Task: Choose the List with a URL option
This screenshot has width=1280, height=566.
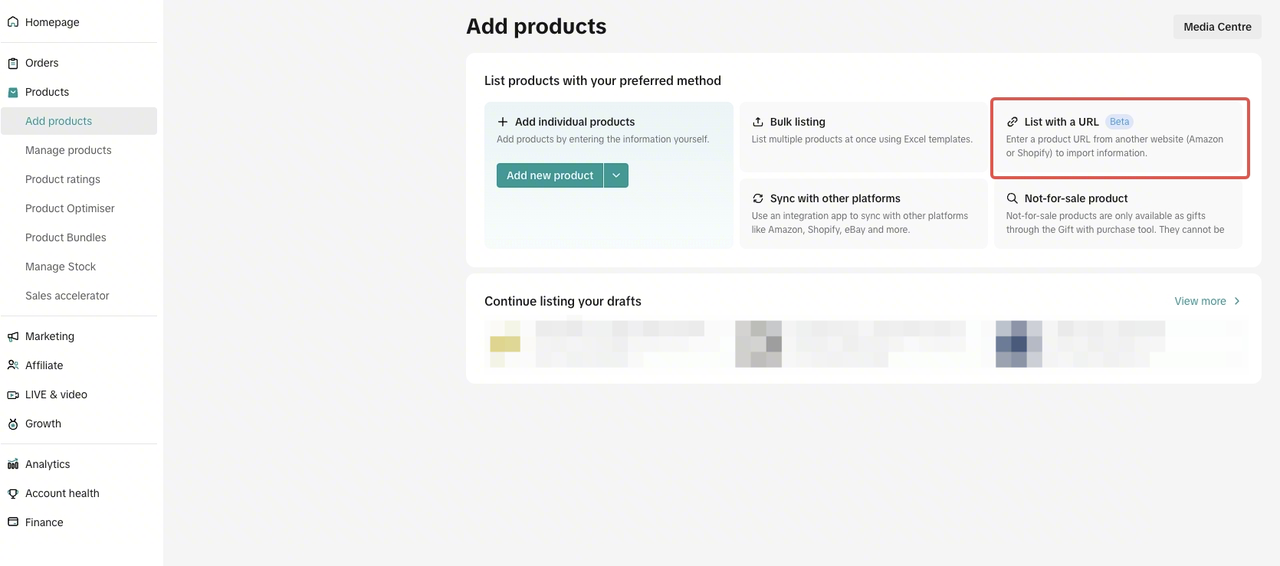Action: pyautogui.click(x=1119, y=138)
